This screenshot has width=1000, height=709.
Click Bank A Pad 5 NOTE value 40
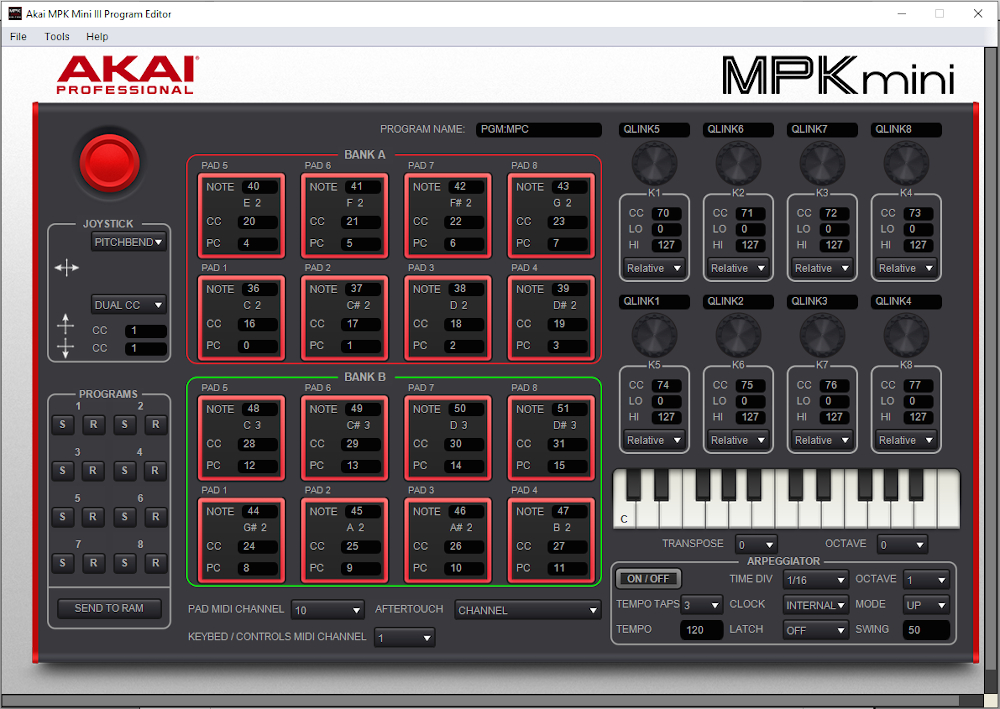[x=260, y=186]
